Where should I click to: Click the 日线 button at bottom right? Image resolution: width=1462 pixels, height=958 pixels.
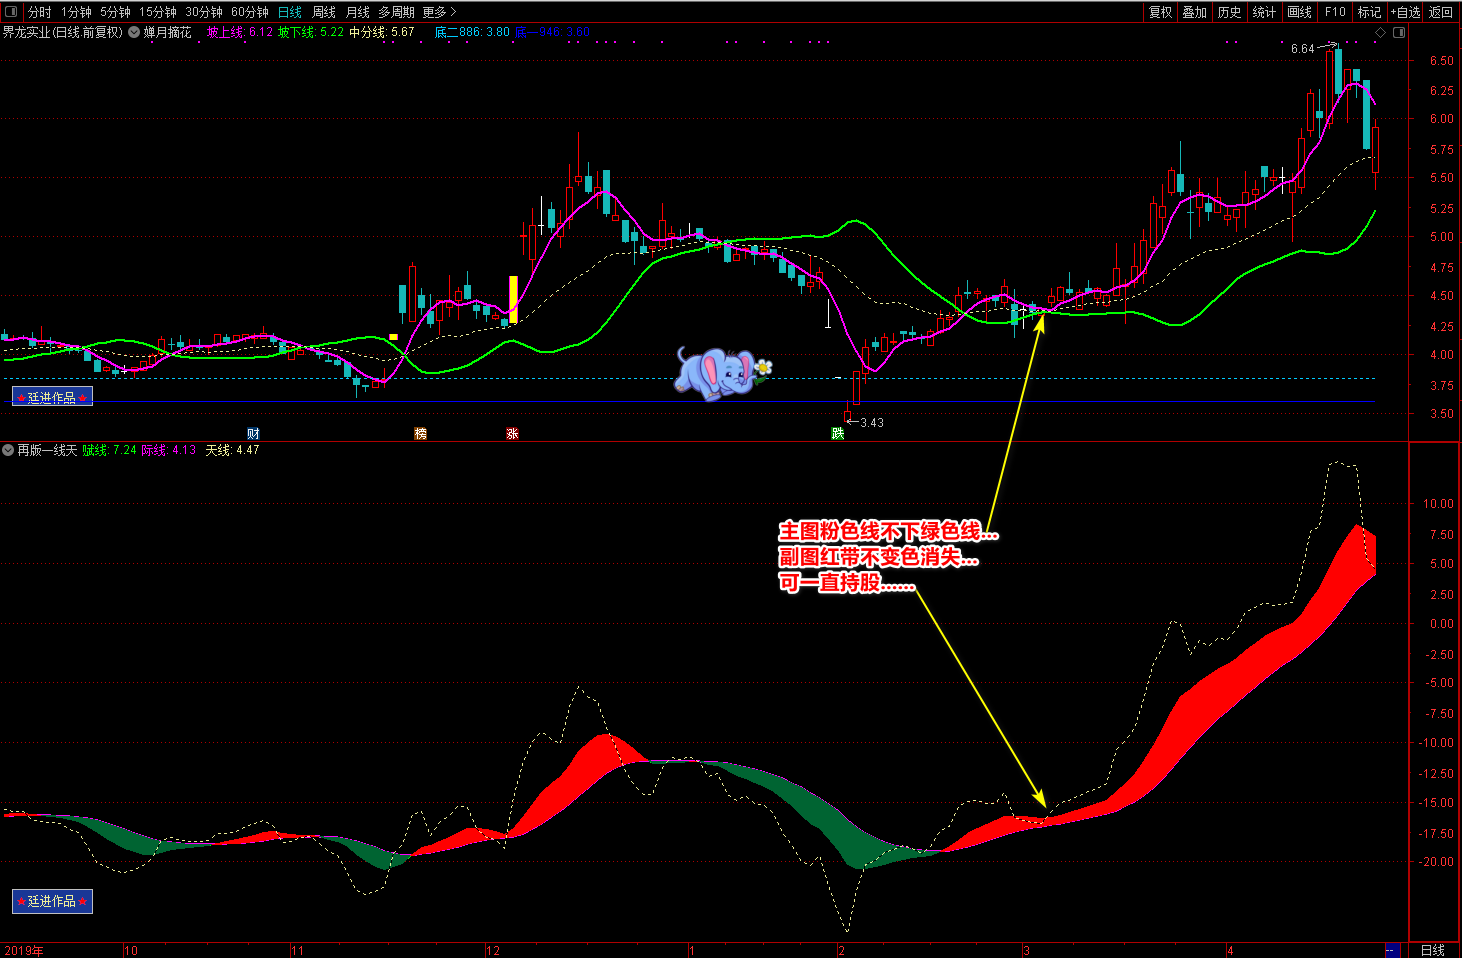(1433, 950)
